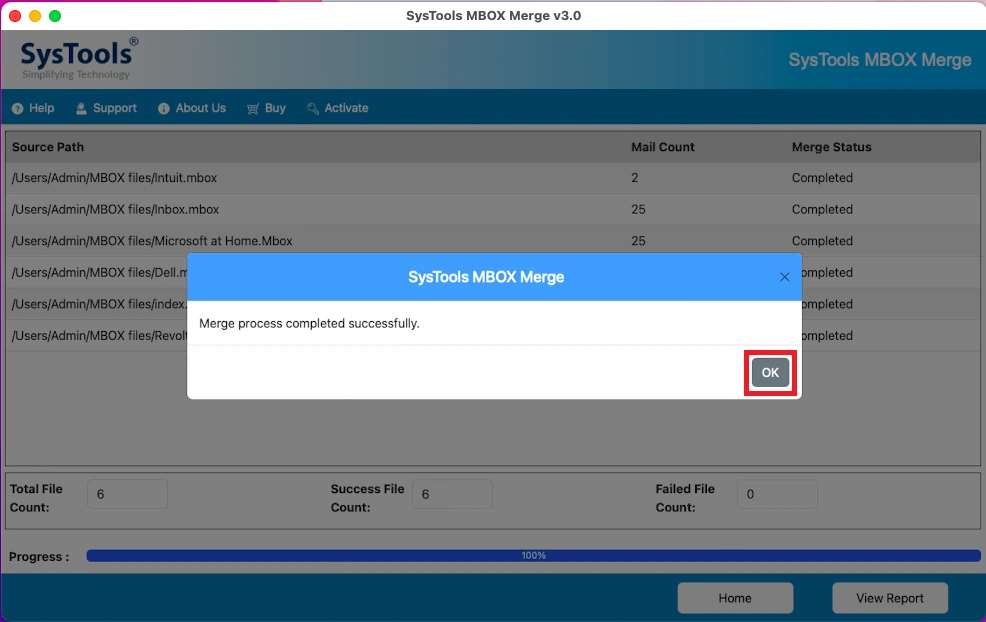Click the green maximize window button

pos(55,16)
